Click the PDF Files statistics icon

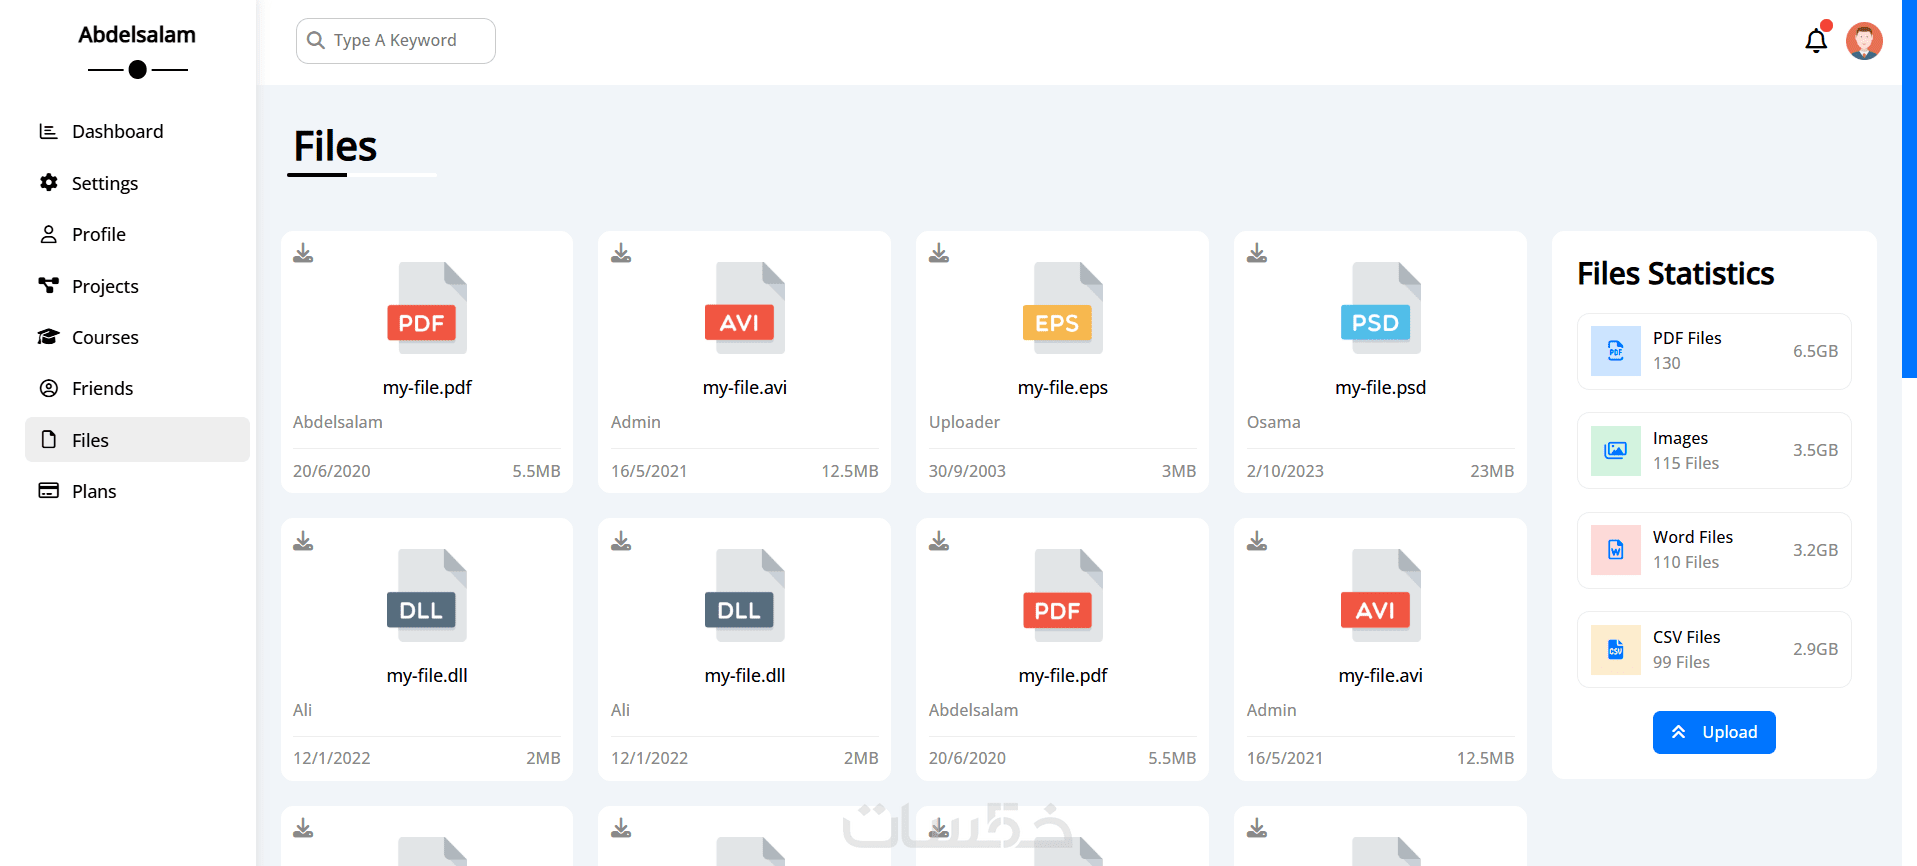coord(1615,351)
